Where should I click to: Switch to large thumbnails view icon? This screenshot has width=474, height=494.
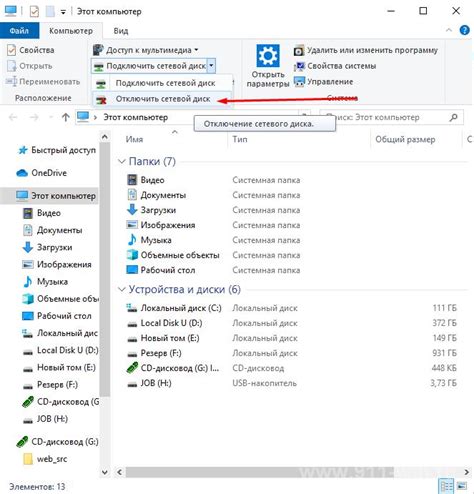pyautogui.click(x=461, y=486)
